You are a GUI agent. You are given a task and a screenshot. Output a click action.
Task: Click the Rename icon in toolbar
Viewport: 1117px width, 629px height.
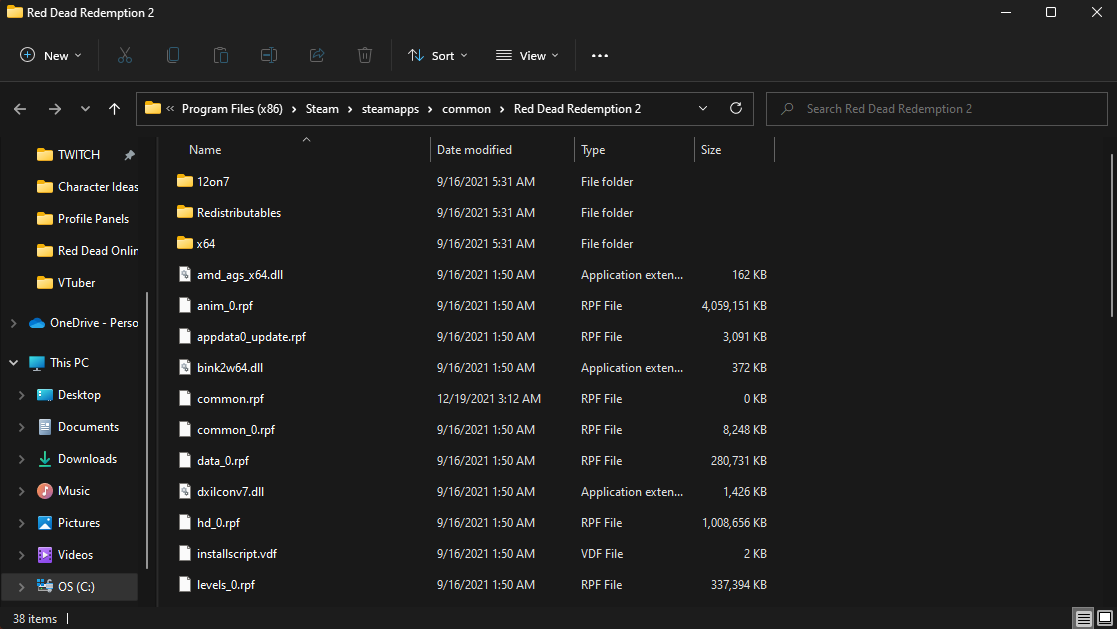[x=269, y=56]
